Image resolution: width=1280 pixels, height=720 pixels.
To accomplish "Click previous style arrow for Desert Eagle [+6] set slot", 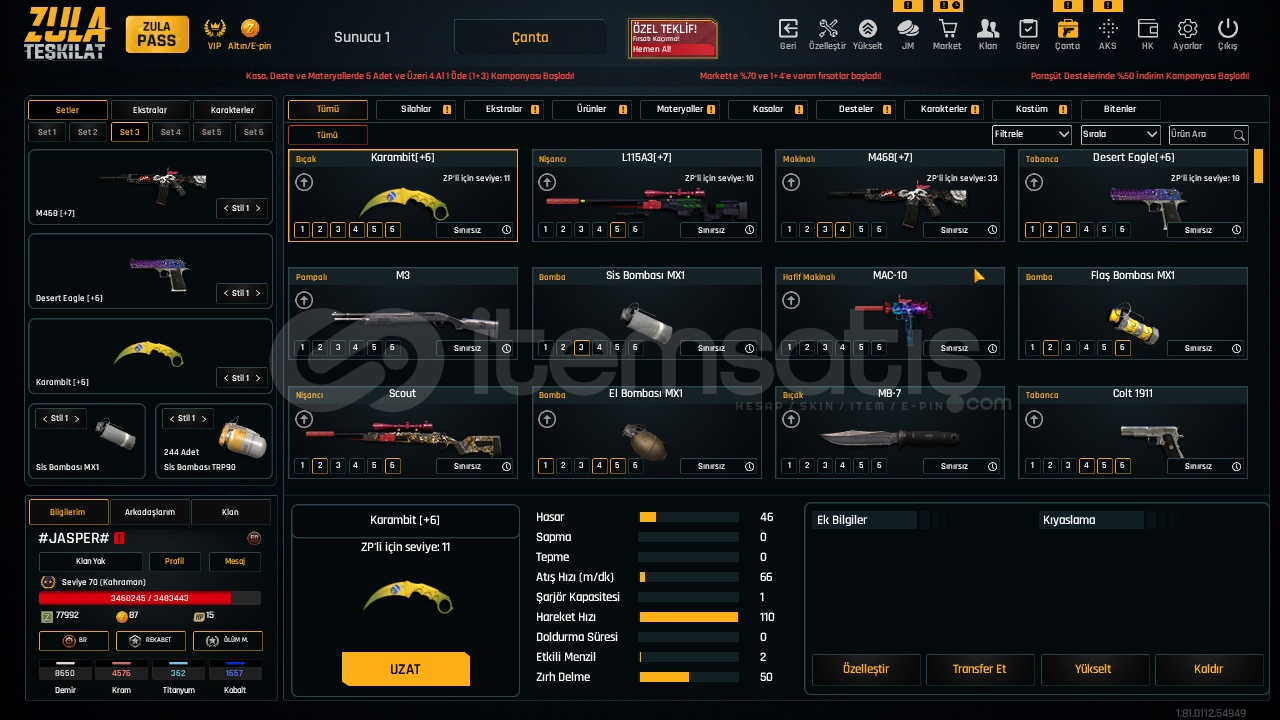I will click(x=225, y=293).
